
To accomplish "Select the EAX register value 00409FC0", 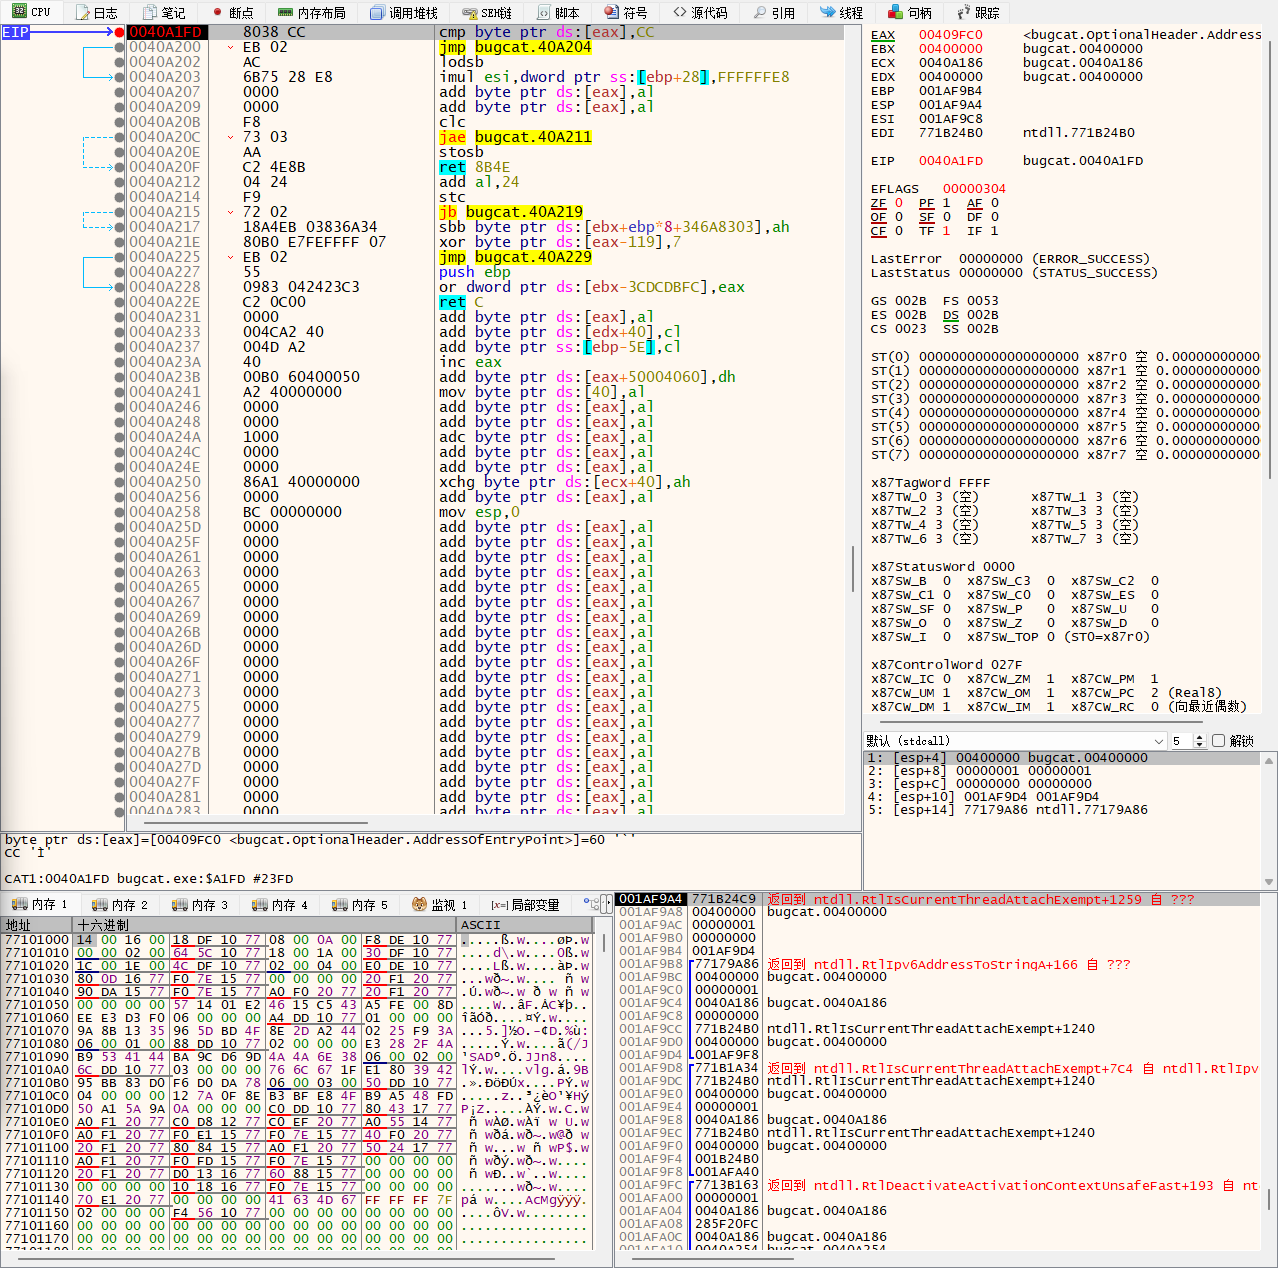I will (x=951, y=35).
